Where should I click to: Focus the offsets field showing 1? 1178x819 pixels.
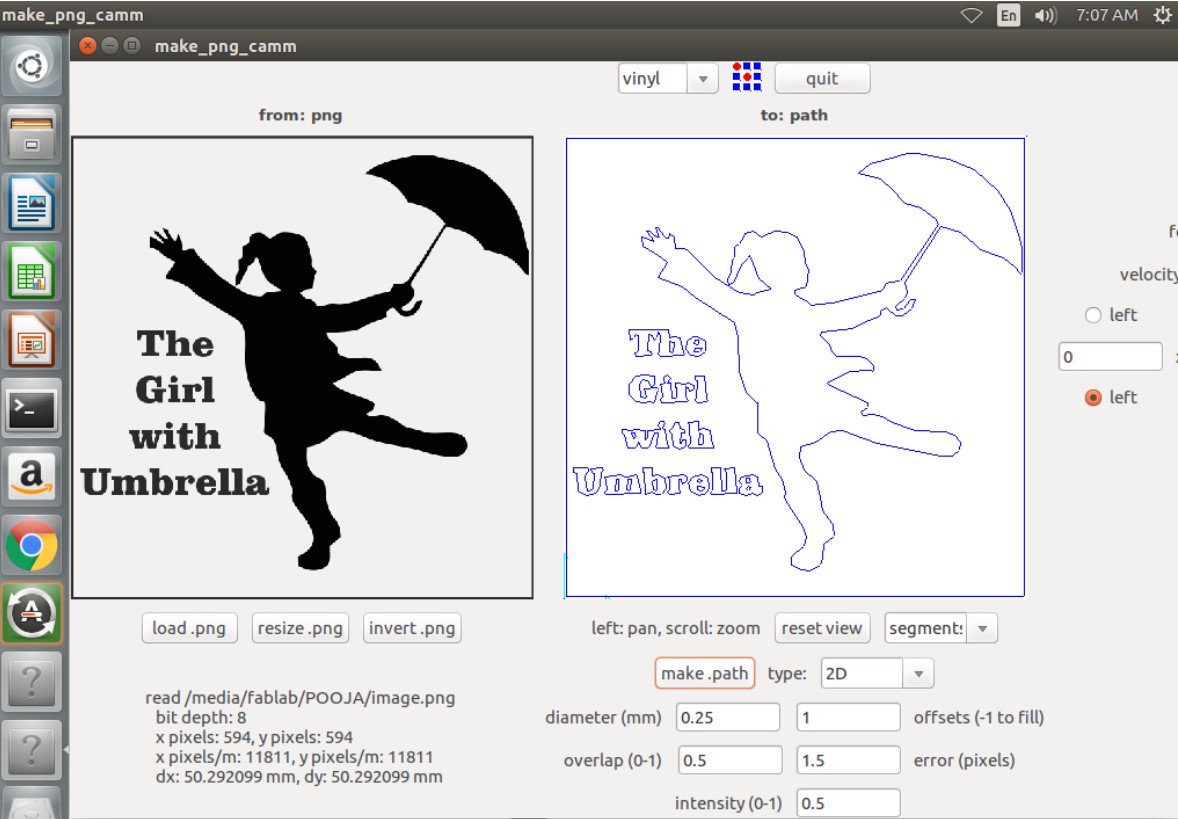[x=848, y=718]
